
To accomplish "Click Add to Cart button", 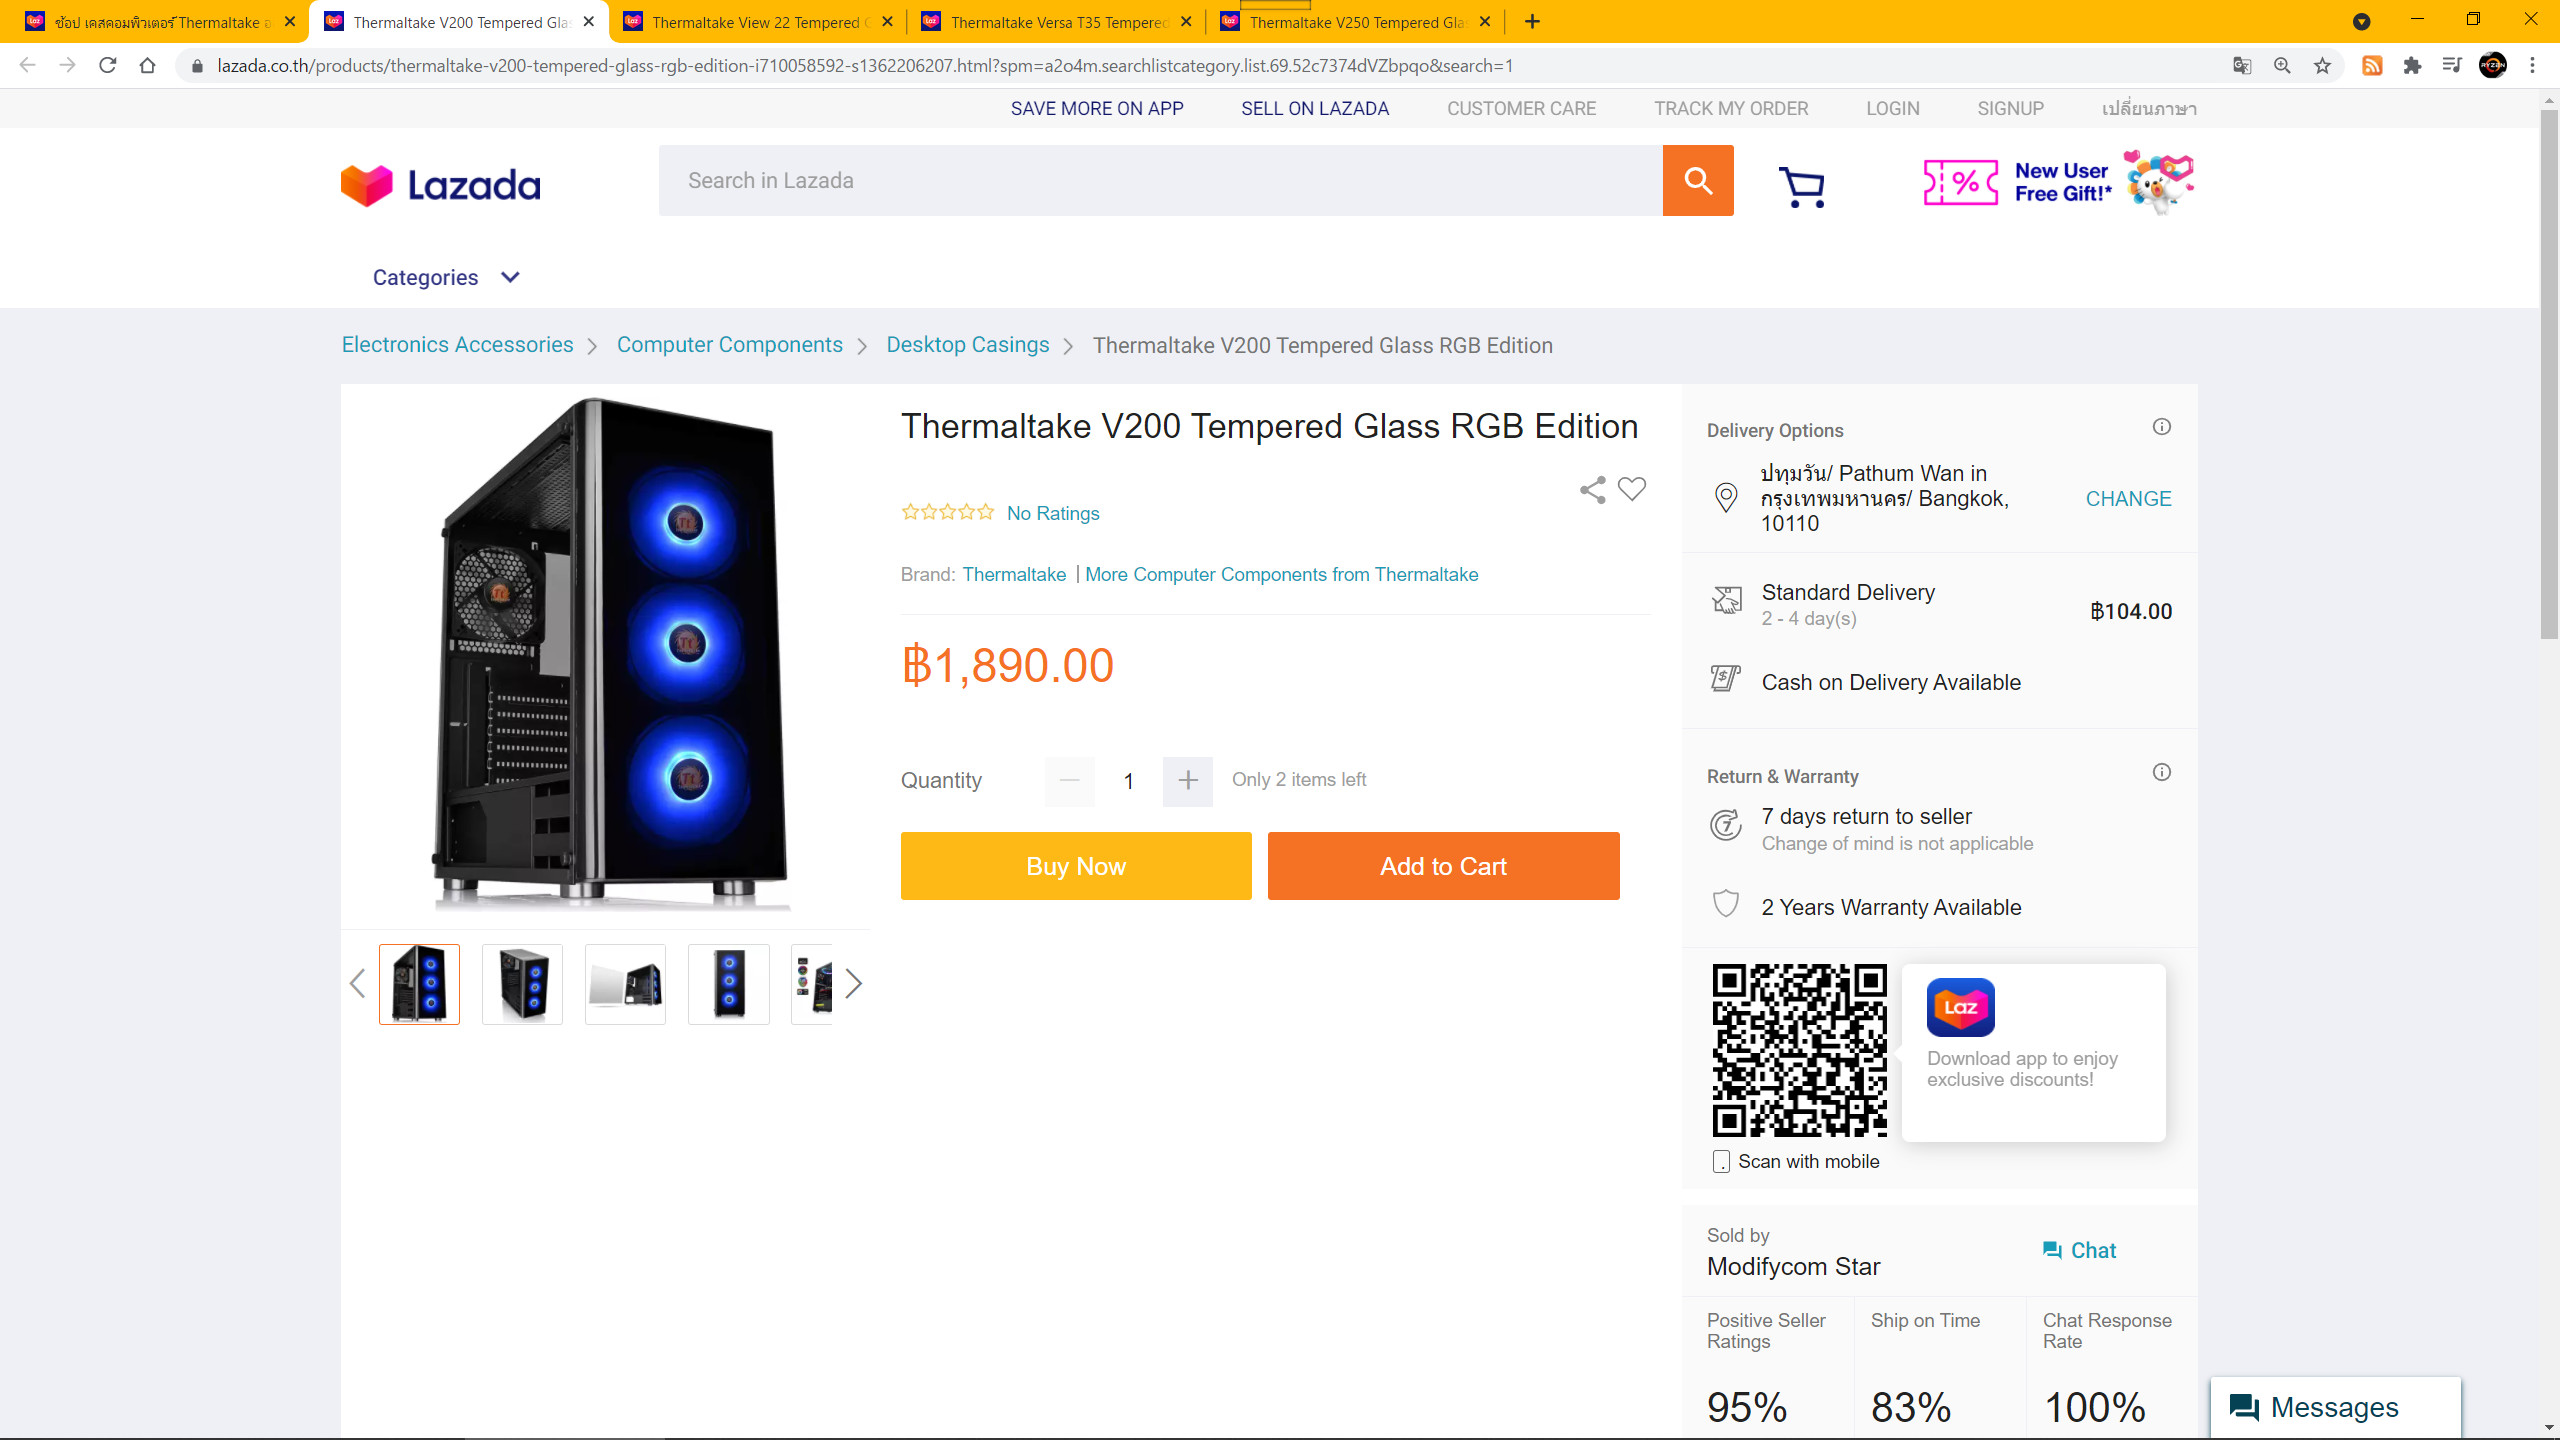I will [1443, 866].
